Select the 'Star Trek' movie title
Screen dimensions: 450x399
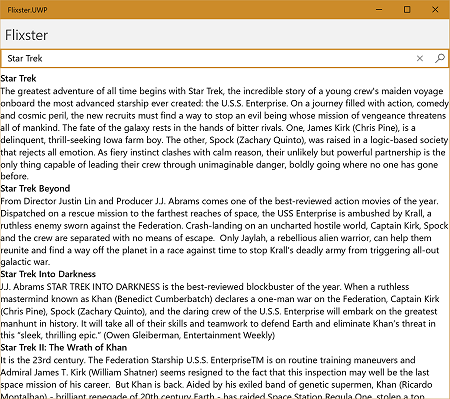click(x=18, y=79)
